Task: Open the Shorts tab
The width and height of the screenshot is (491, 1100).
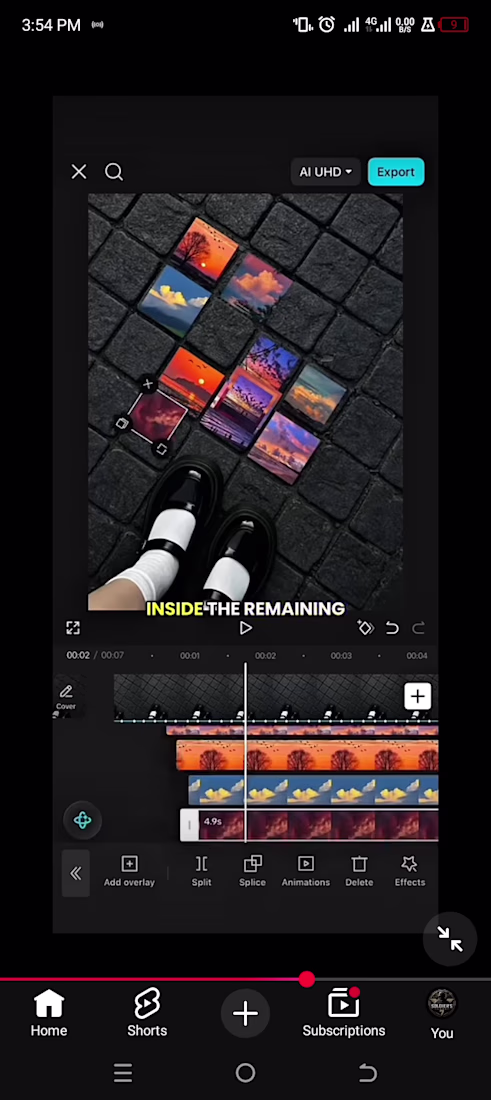Action: point(147,1014)
